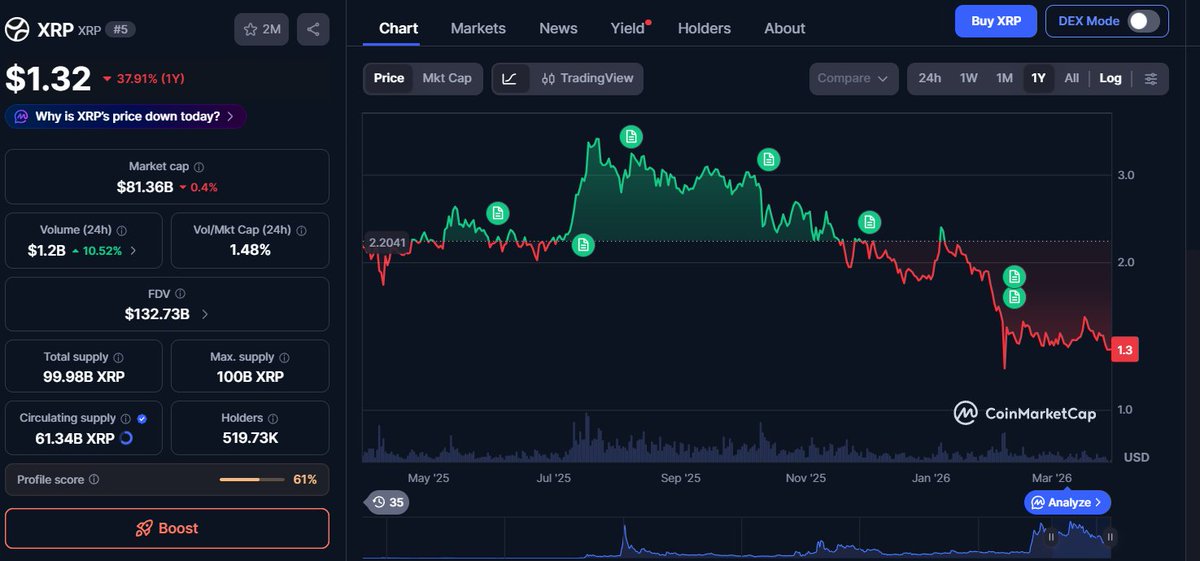The image size is (1200, 561).
Task: Click the circulating supply ring icon
Action: point(126,438)
